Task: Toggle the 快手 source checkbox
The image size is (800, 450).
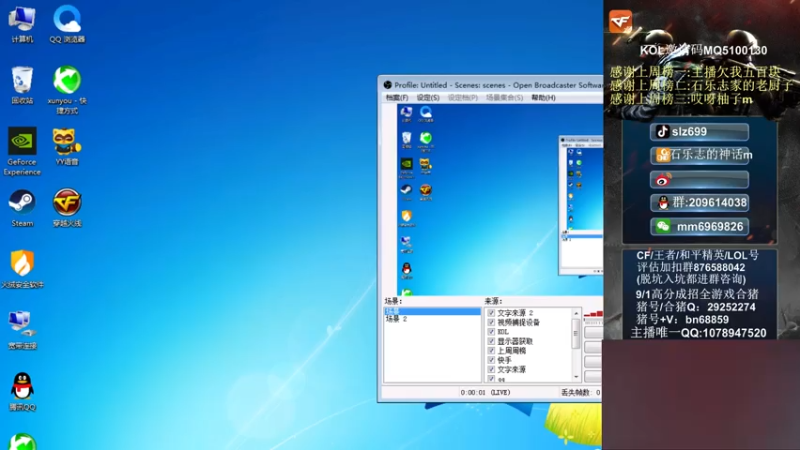Action: click(491, 360)
